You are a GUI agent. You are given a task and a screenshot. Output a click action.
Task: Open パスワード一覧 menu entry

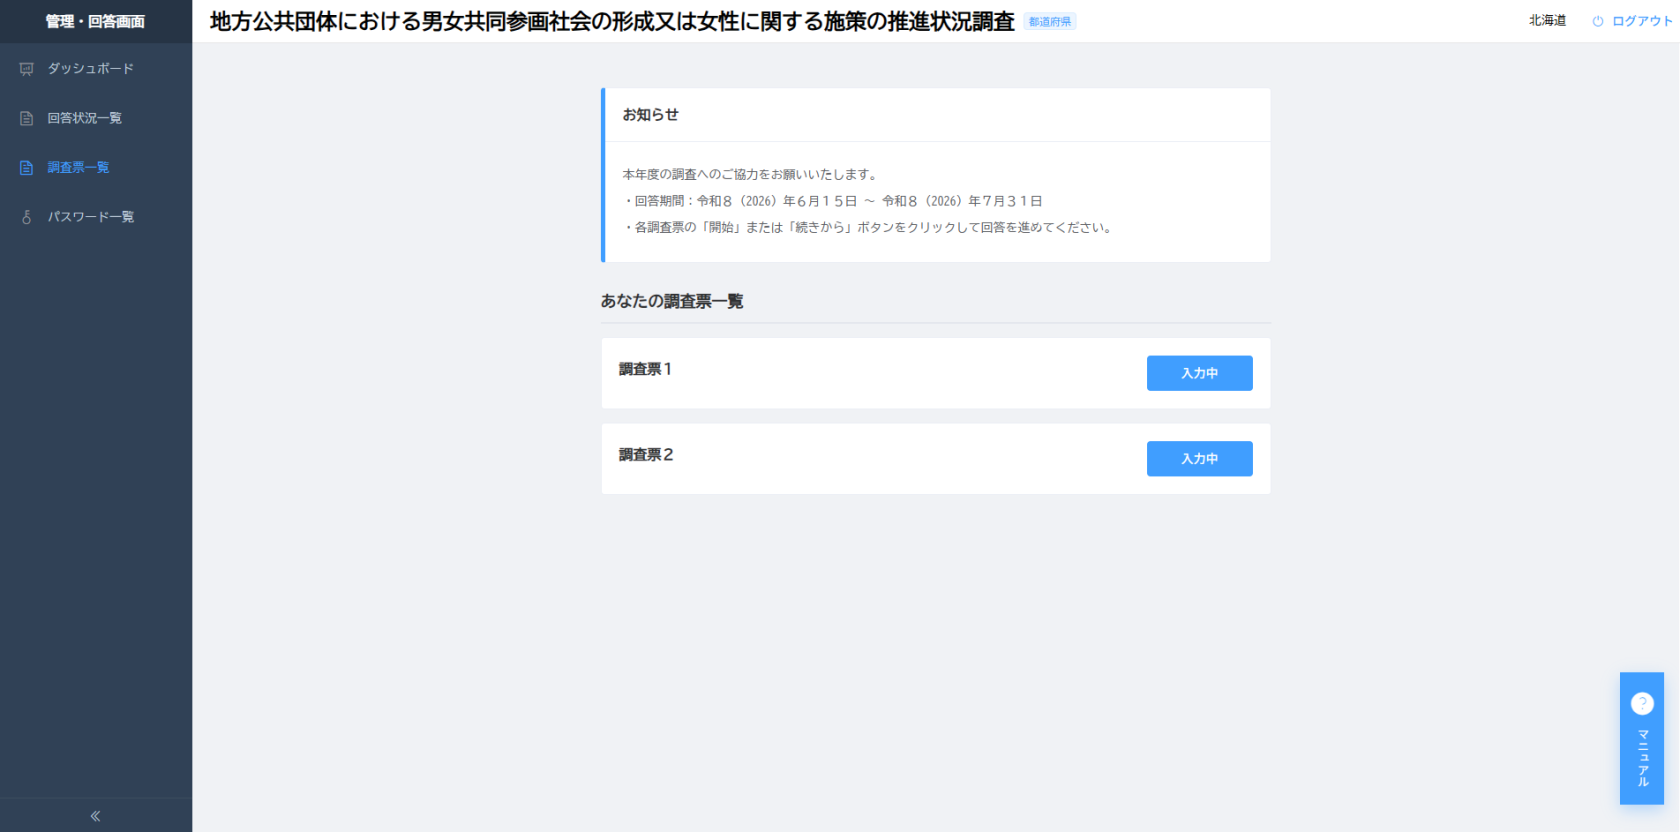(x=96, y=217)
